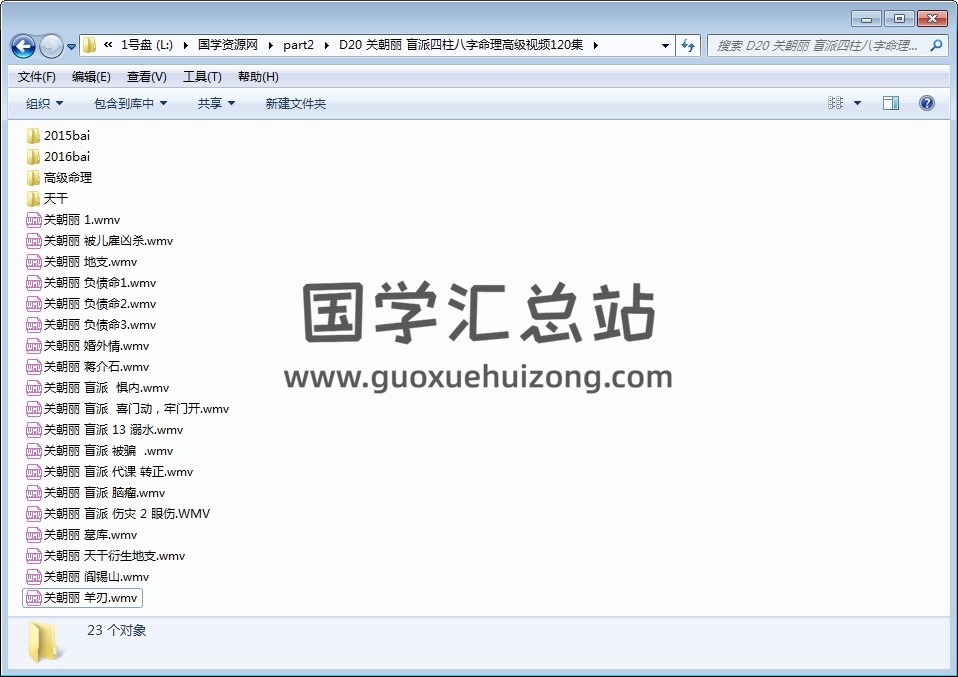The height and width of the screenshot is (677, 958).
Task: Select the 关朝丽 1.wmv file icon
Action: coord(34,220)
